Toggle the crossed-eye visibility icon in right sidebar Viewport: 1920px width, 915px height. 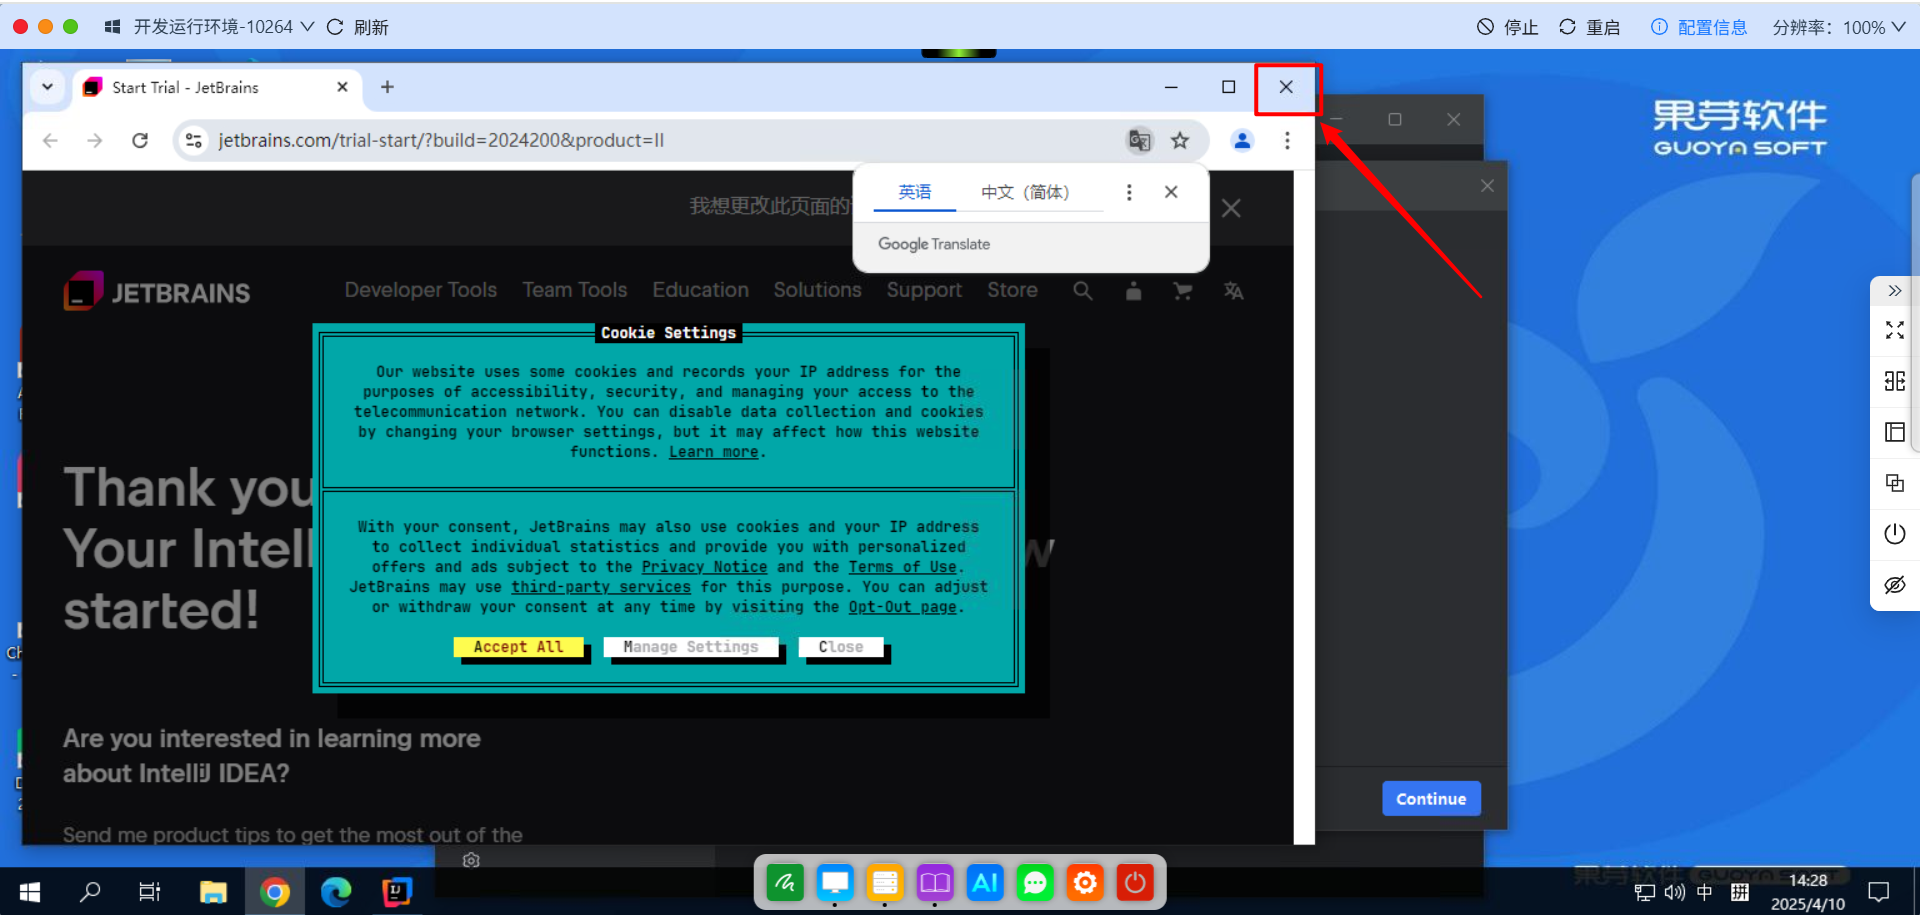coord(1895,585)
